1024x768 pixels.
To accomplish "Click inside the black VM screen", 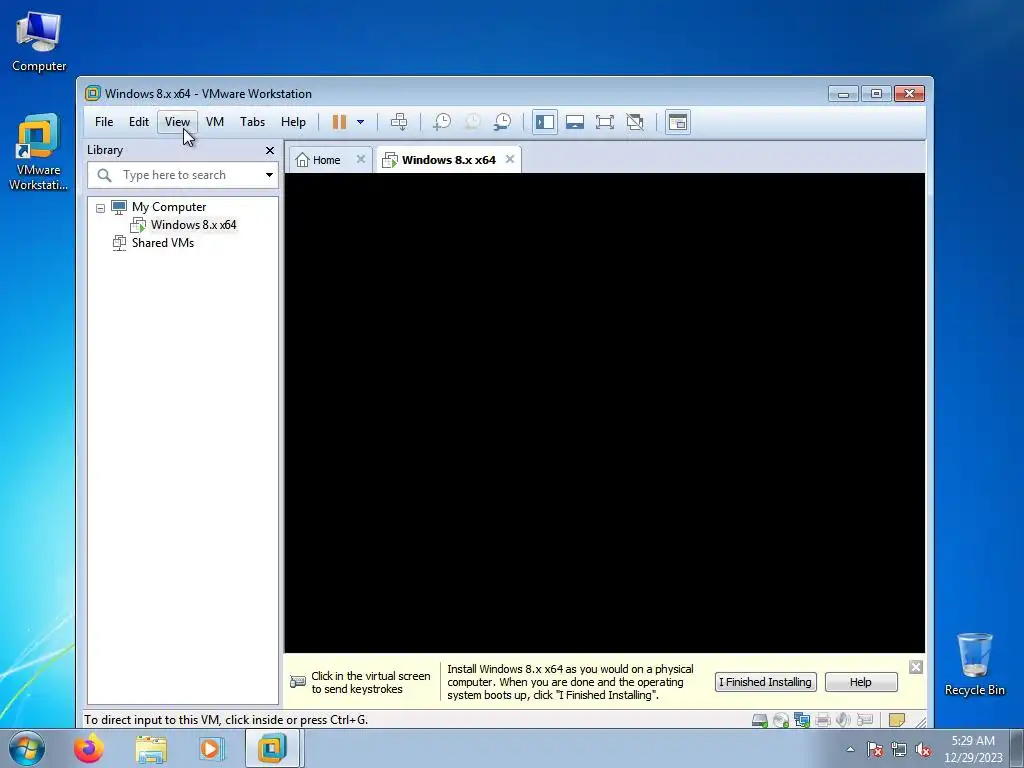I will [605, 413].
